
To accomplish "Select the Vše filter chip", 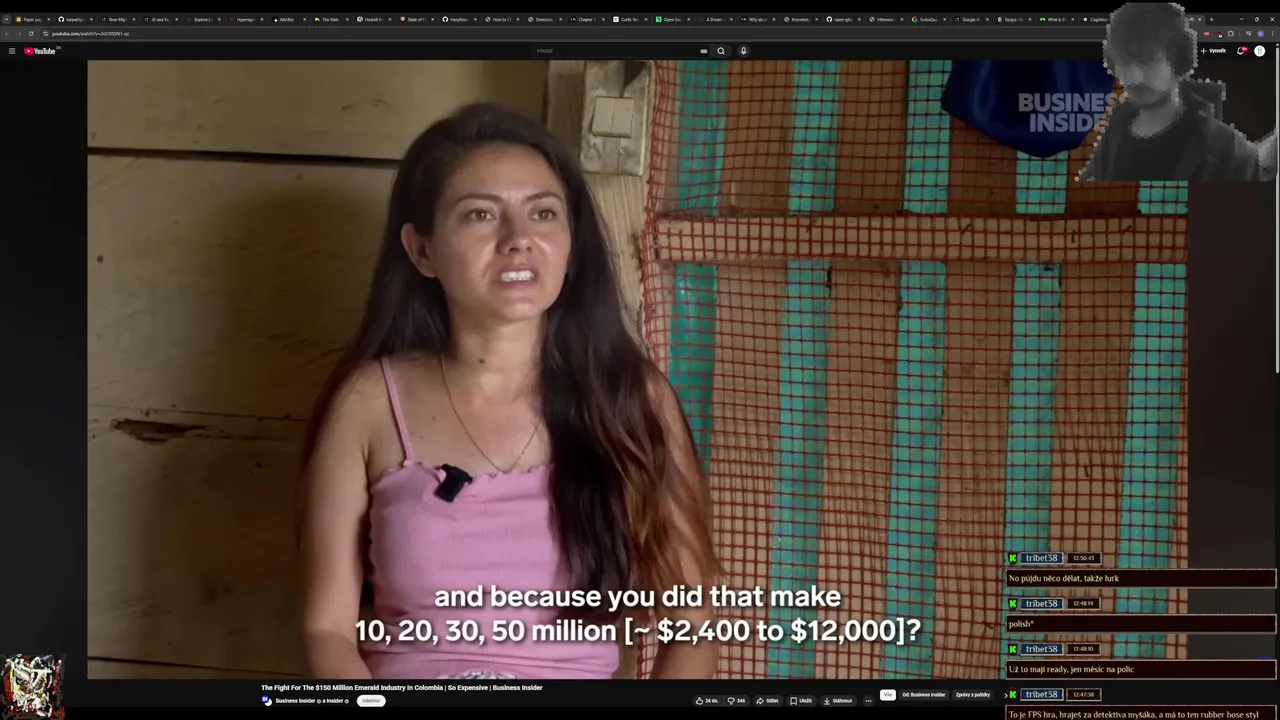I will (887, 695).
